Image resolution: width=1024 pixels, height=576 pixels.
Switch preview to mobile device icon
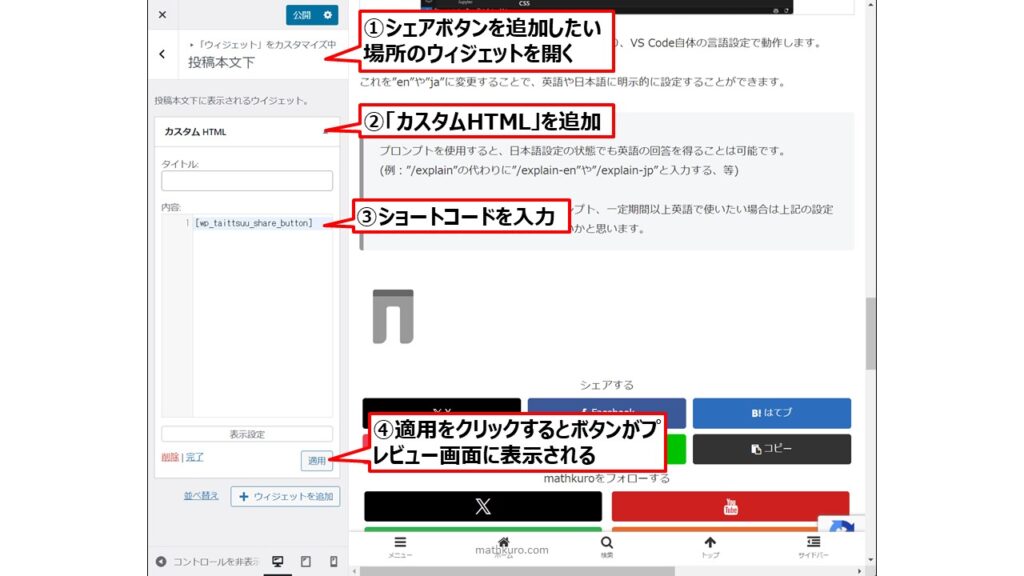(334, 561)
